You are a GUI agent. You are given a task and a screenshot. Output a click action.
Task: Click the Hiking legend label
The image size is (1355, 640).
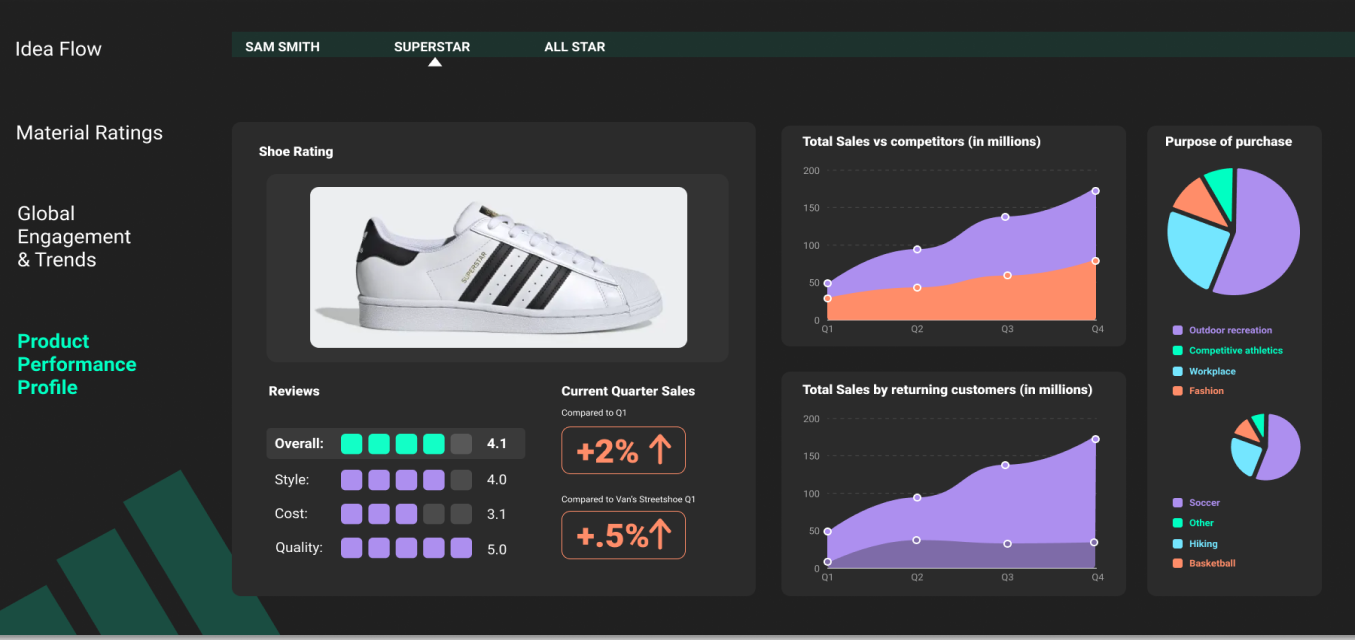tap(1203, 544)
